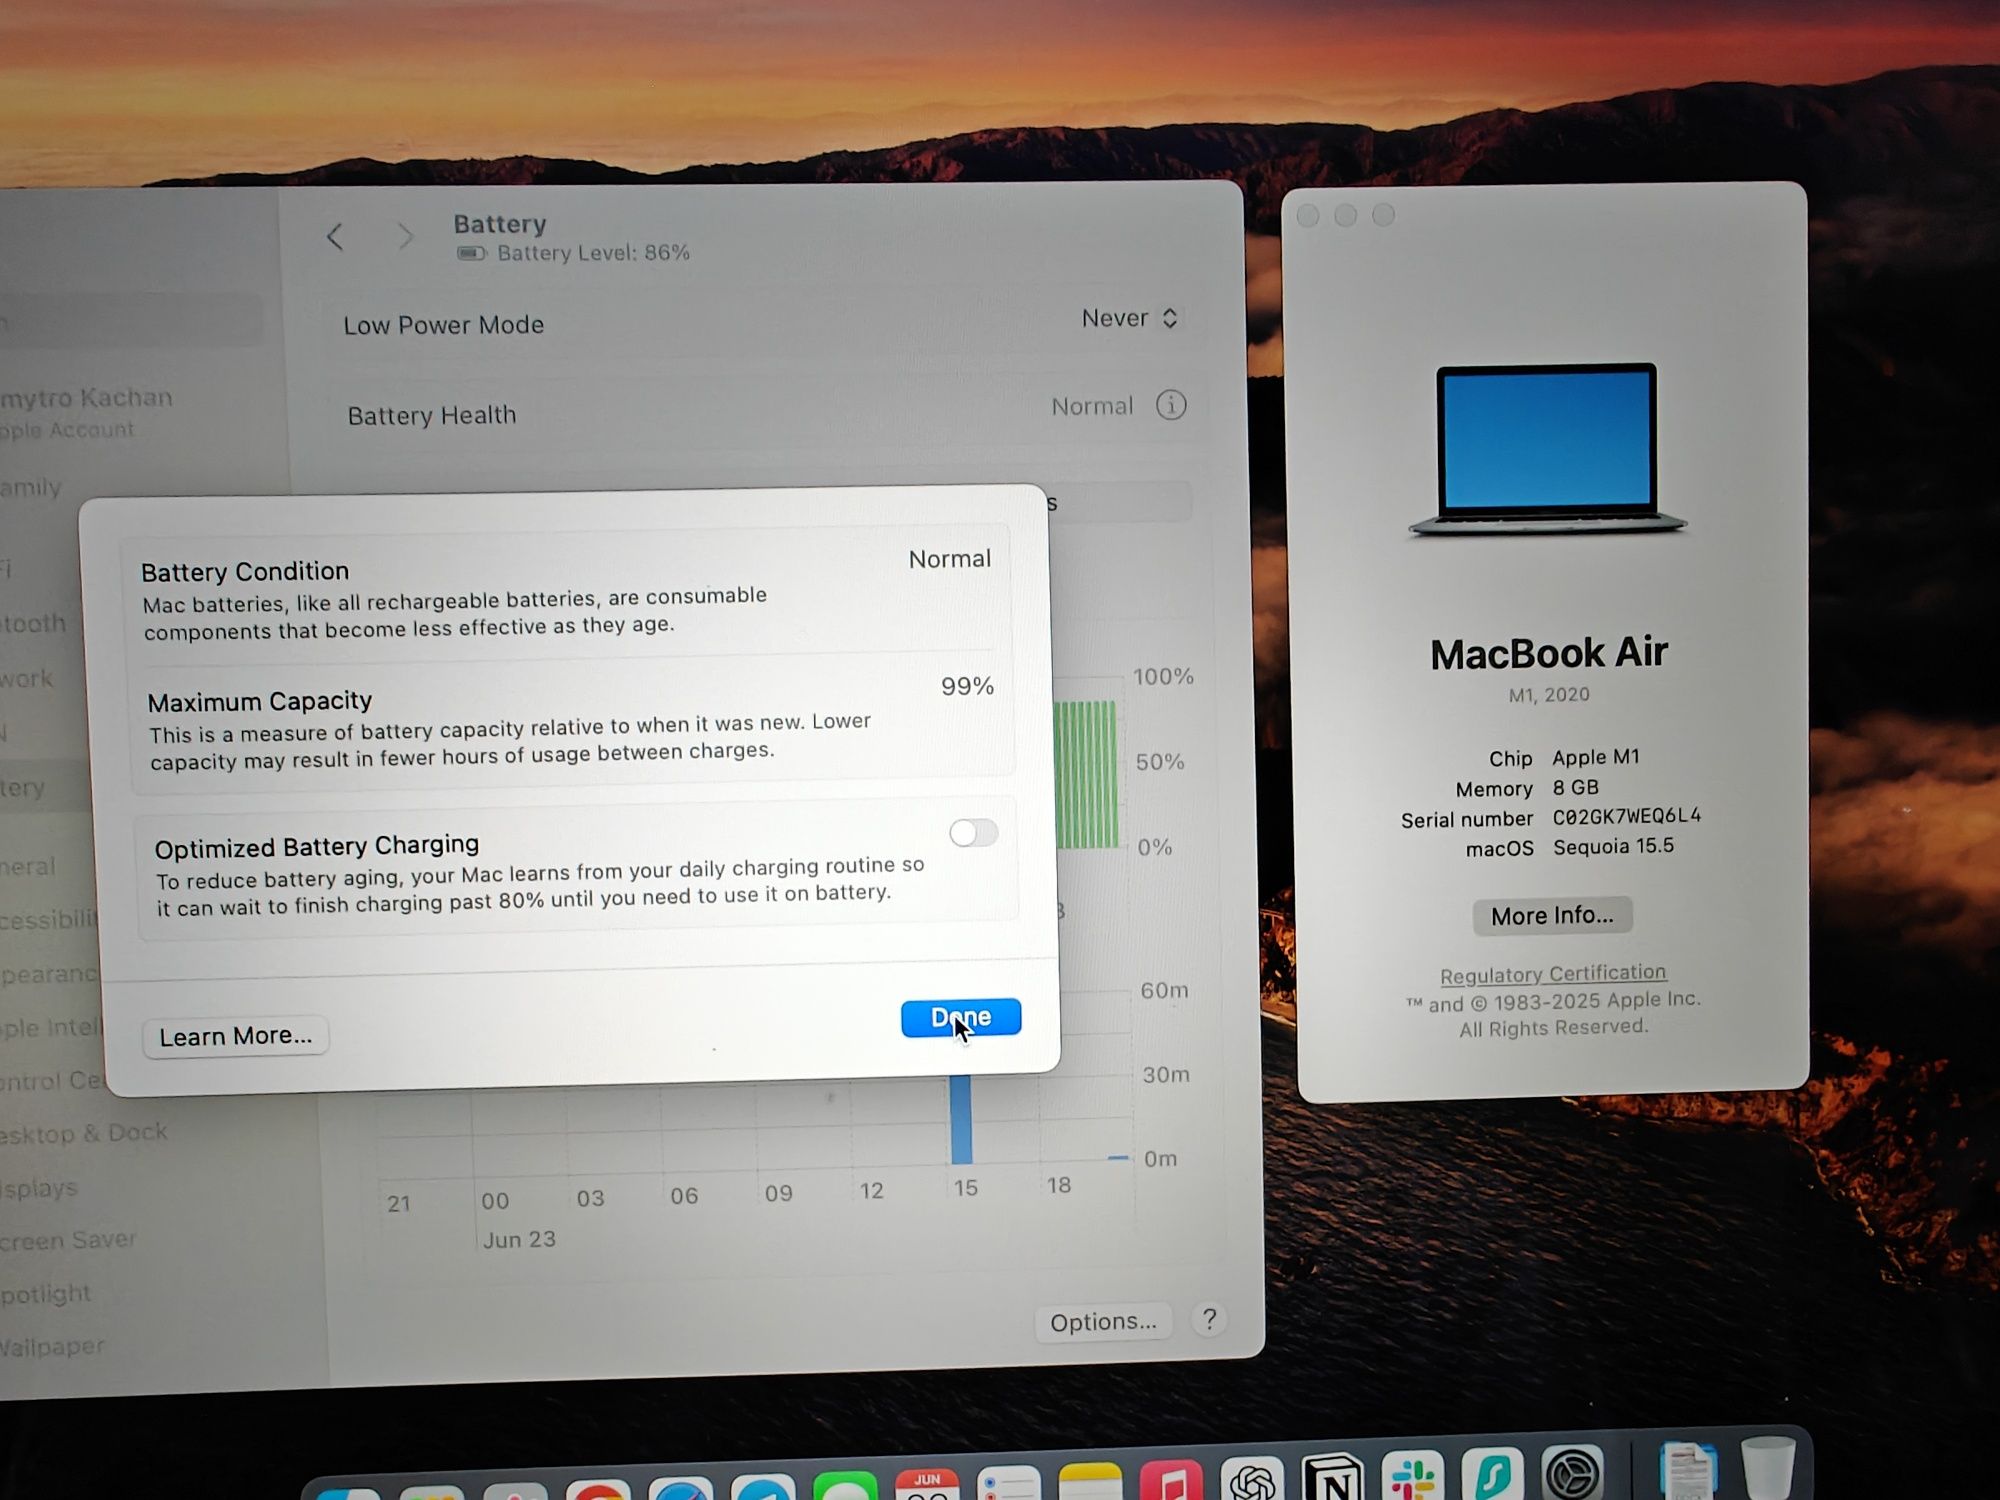Toggle Optimized Battery Charging switch

pyautogui.click(x=973, y=832)
